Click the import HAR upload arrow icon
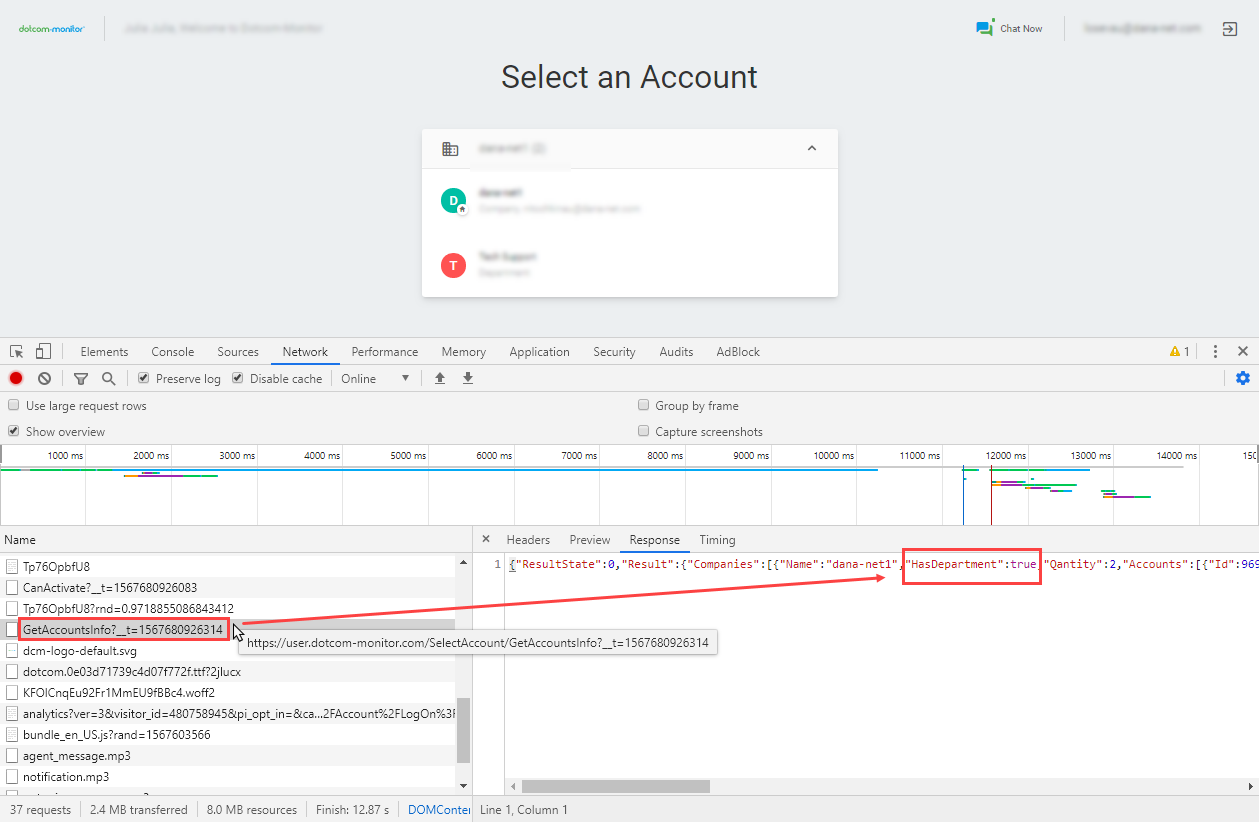The height and width of the screenshot is (822, 1259). click(x=439, y=378)
